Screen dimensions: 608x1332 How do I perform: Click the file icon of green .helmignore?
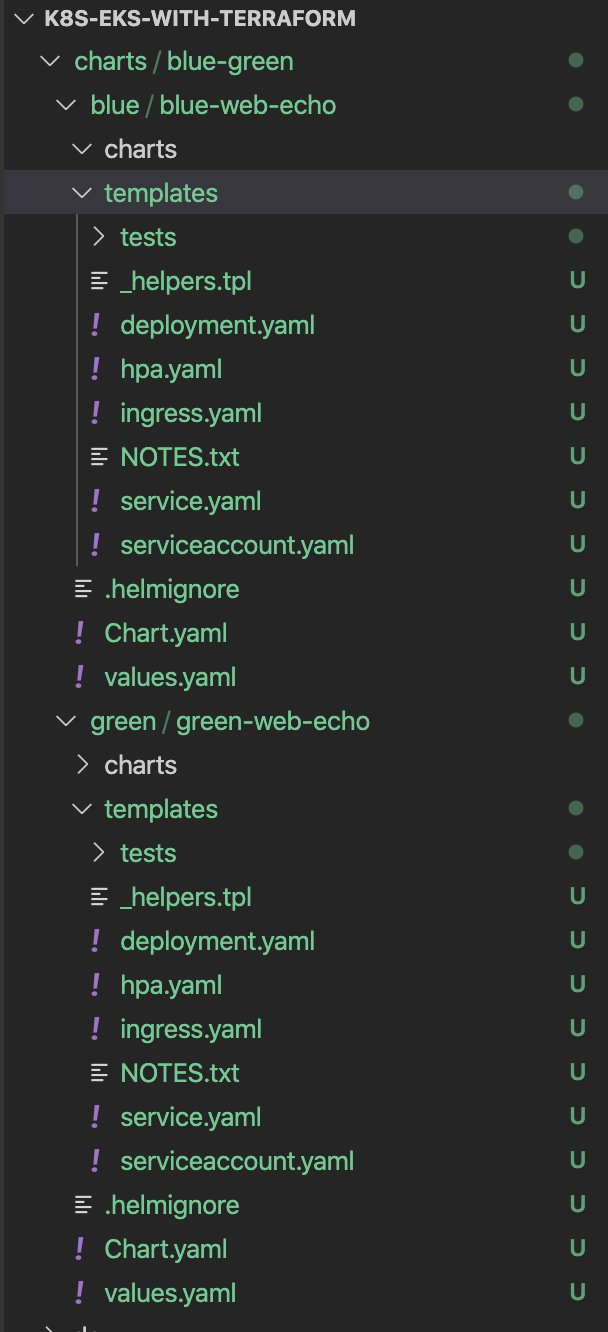tap(83, 1205)
